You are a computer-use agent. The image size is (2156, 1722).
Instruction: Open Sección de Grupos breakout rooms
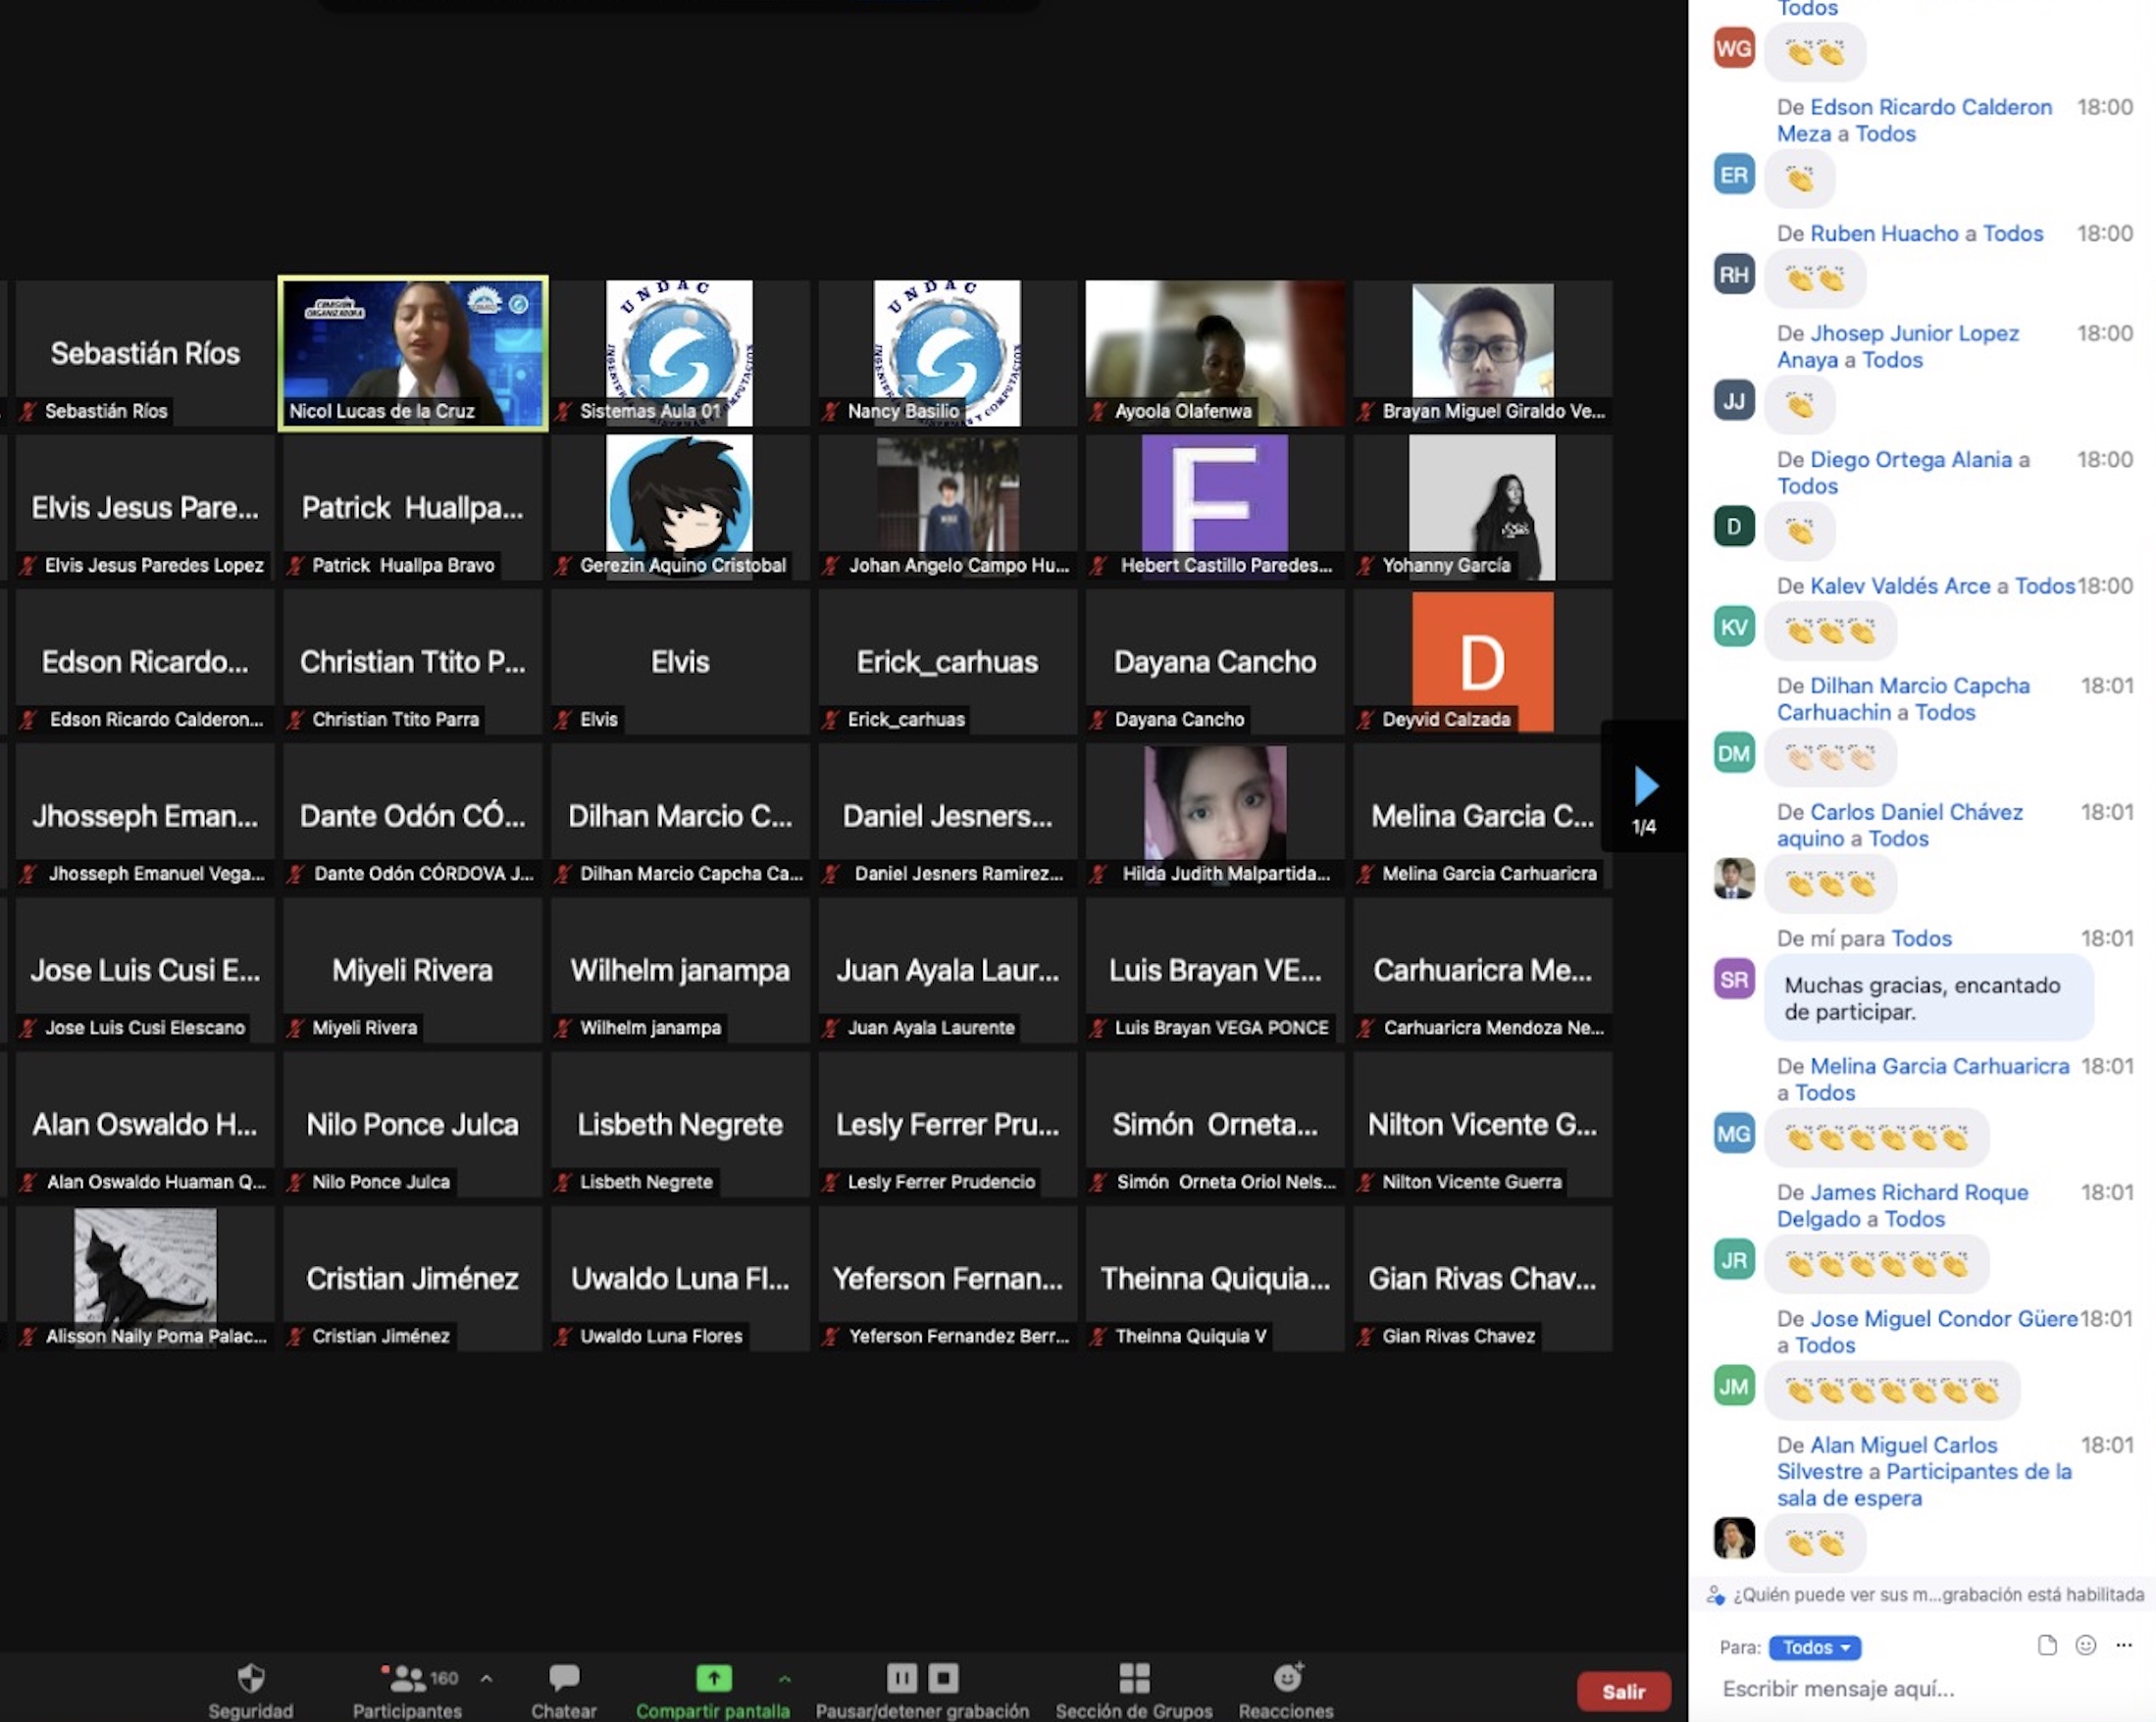1134,1677
